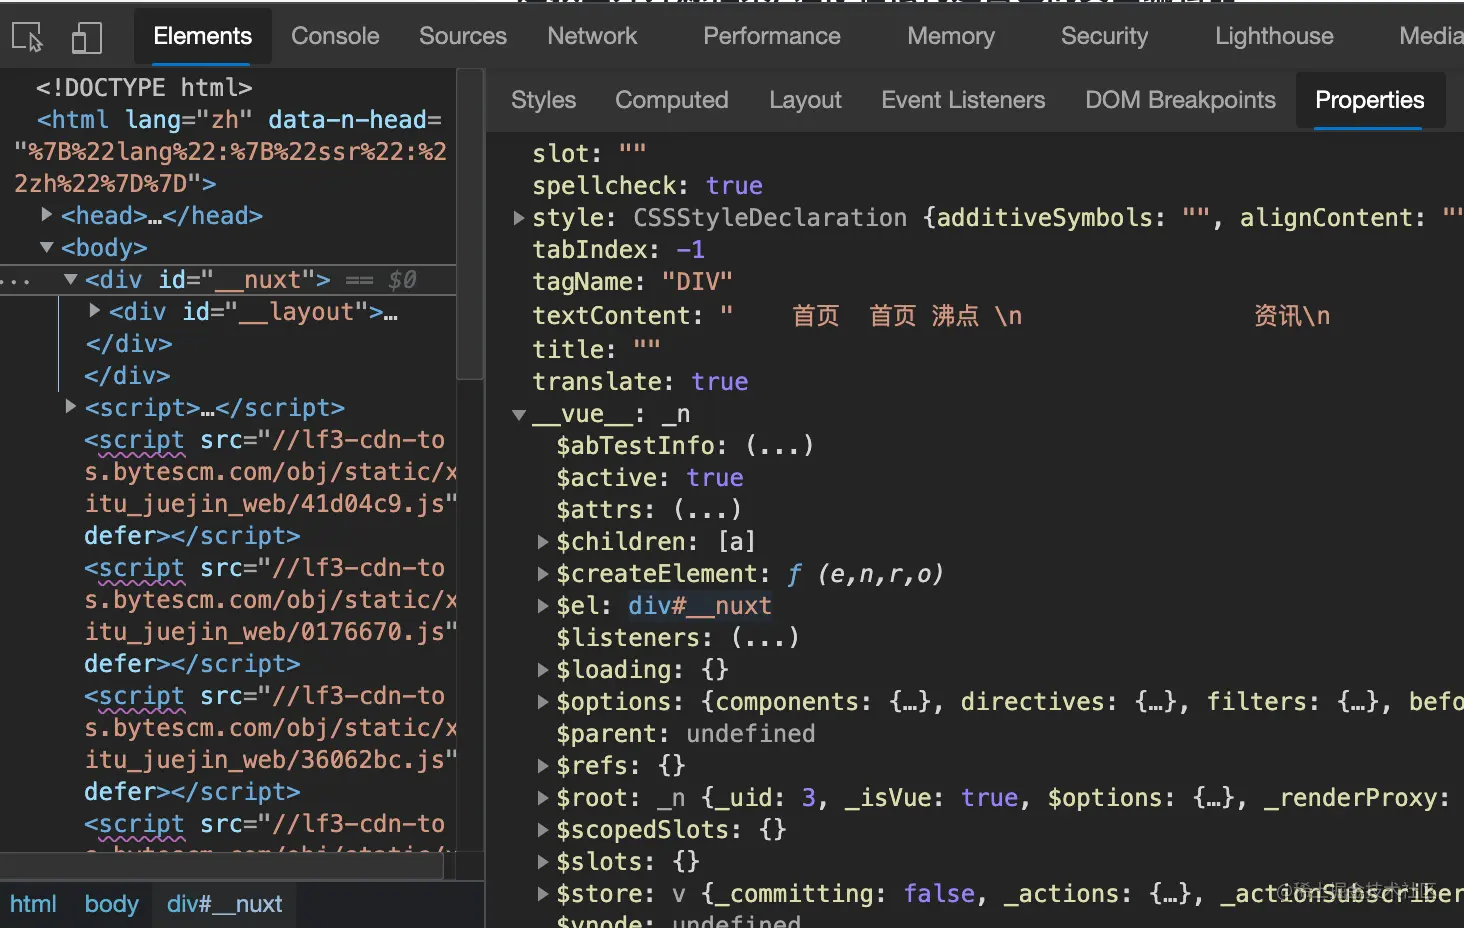This screenshot has height=928, width=1464.
Task: Collapse the __vue__ property object
Action: 518,414
